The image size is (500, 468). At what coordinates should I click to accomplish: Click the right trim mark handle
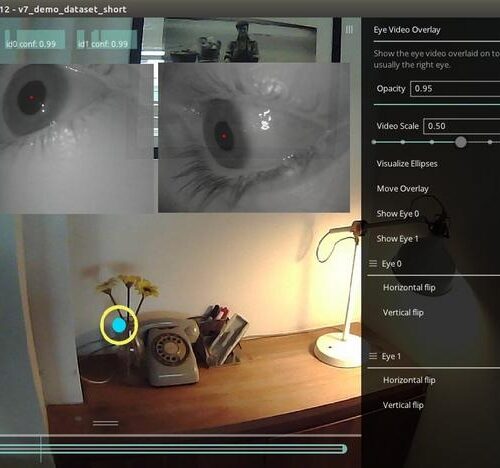tap(344, 449)
